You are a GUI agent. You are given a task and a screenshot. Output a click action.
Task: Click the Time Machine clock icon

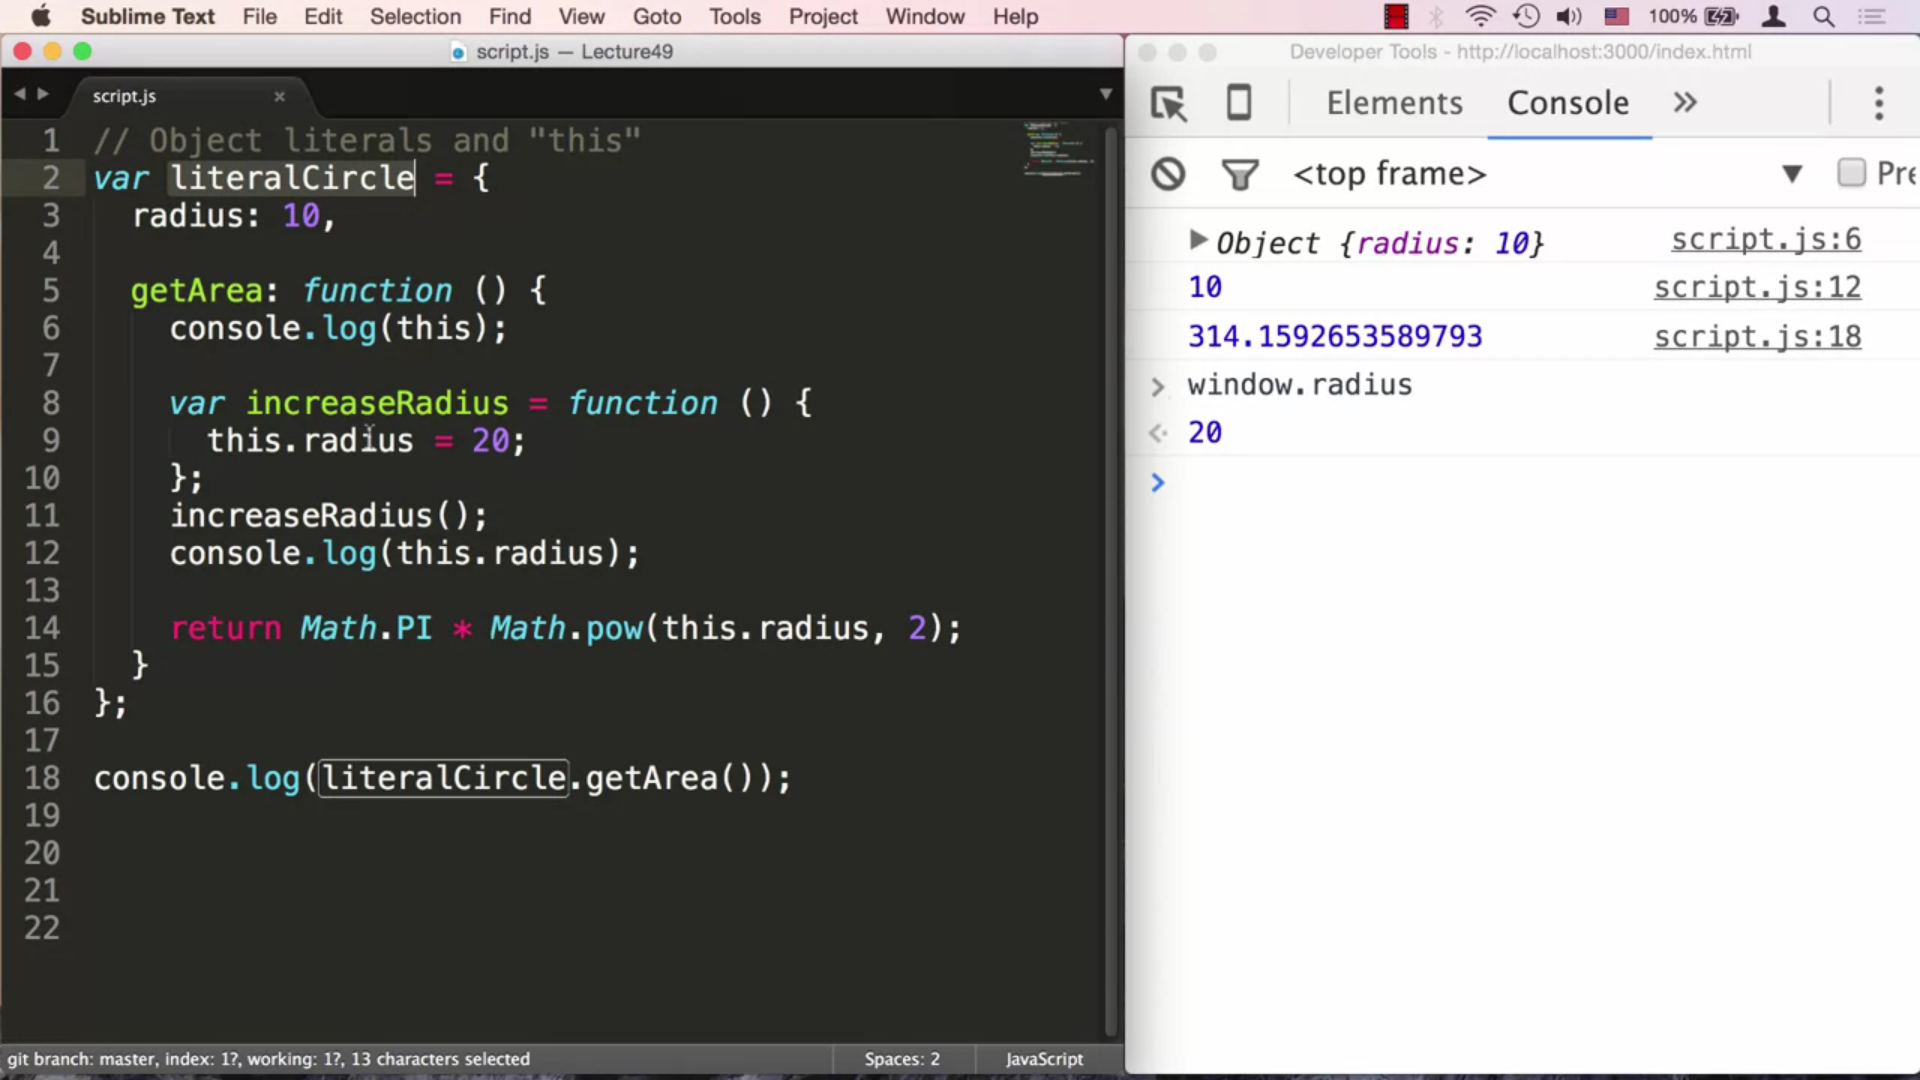[x=1526, y=16]
